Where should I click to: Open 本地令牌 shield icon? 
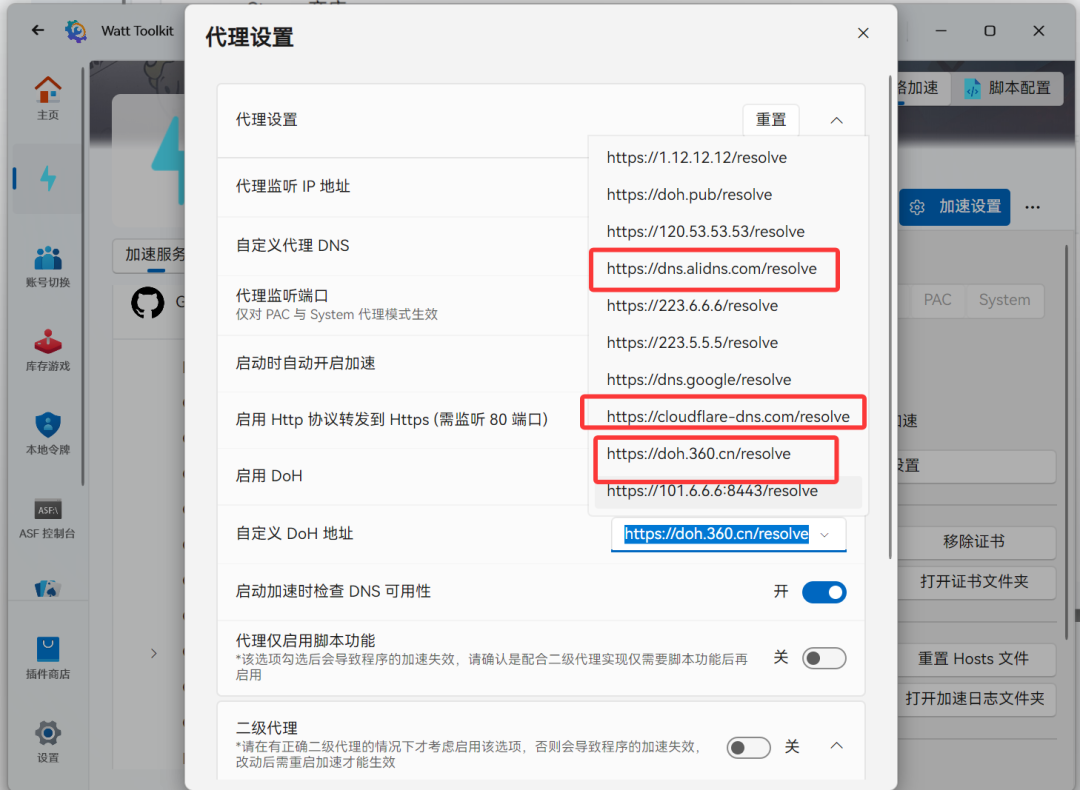tap(48, 434)
